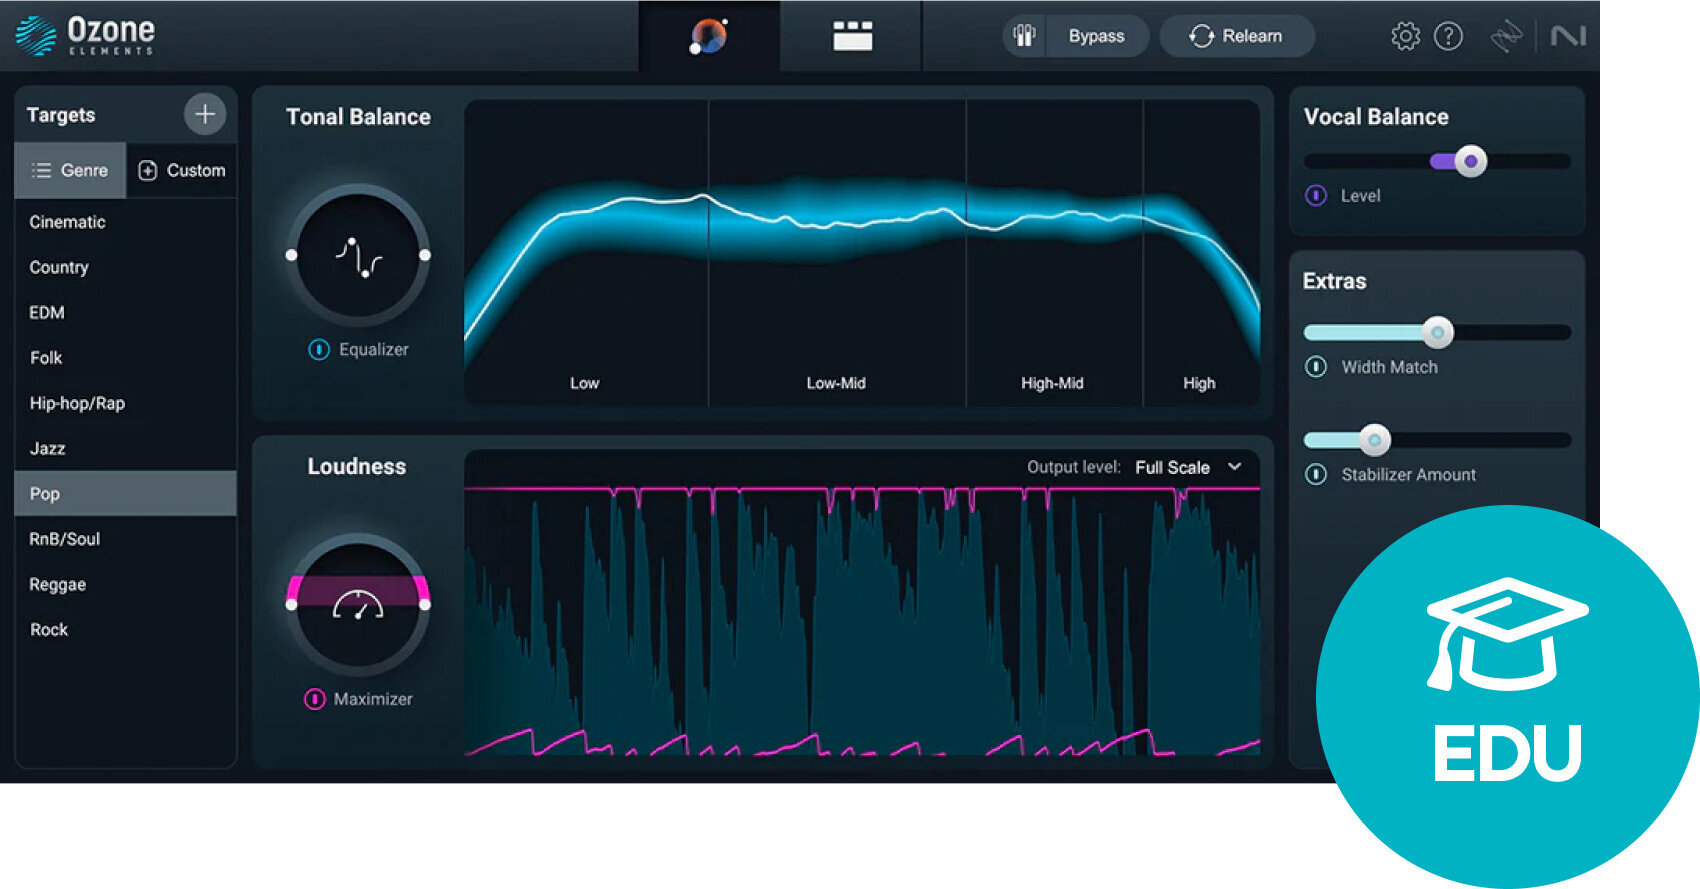Toggle the Width Match power button
This screenshot has width=1700, height=889.
point(1316,367)
